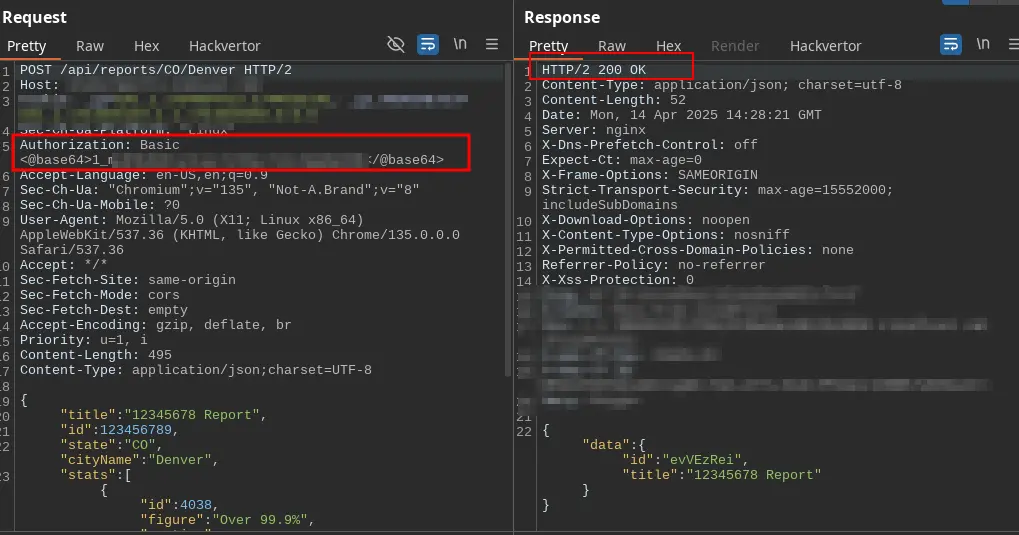The image size is (1019, 535).
Task: Switch to the Hex tab in Request
Action: 147,46
